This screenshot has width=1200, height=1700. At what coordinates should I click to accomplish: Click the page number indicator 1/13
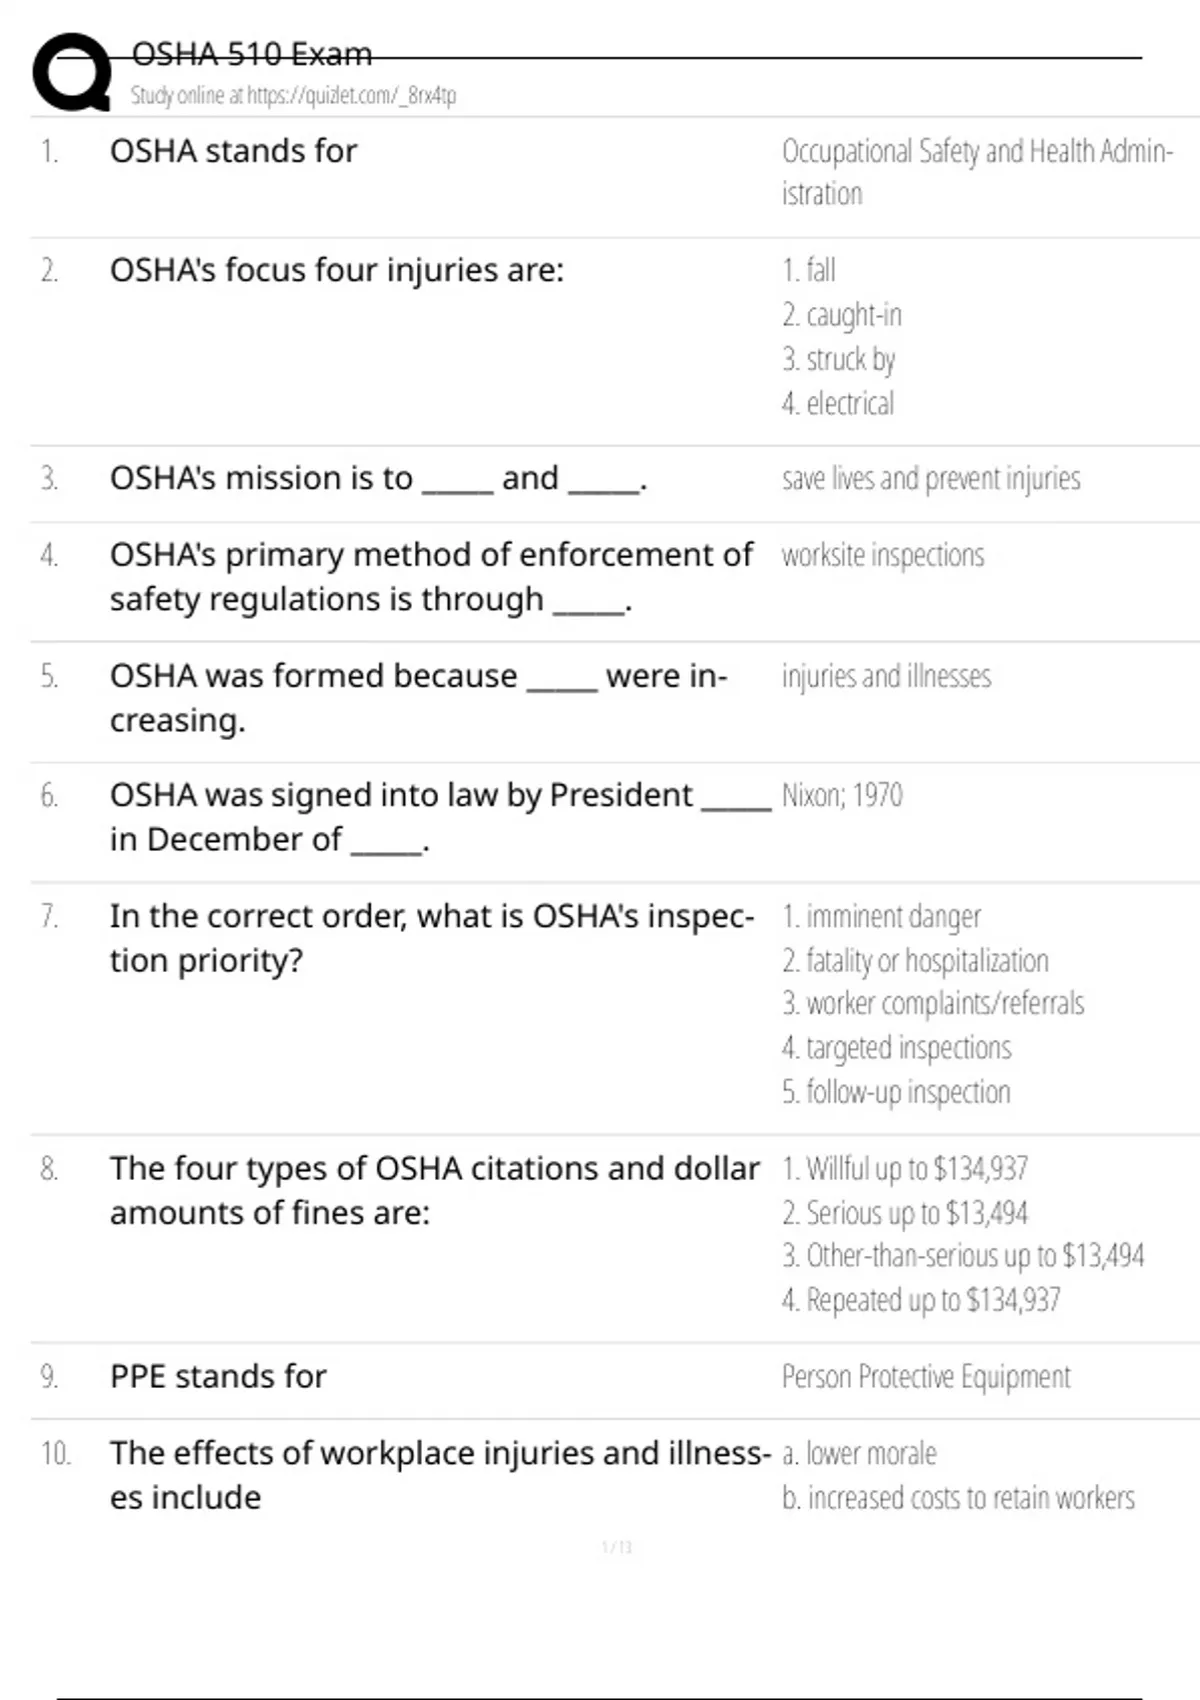pyautogui.click(x=617, y=1547)
